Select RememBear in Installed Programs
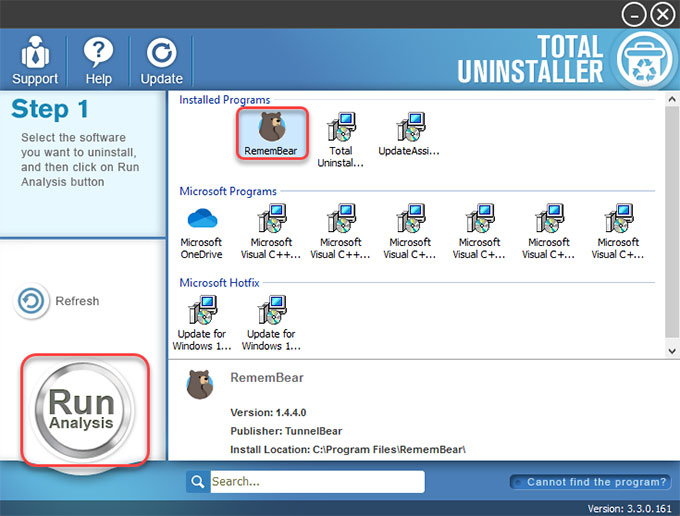680x516 pixels. 272,133
